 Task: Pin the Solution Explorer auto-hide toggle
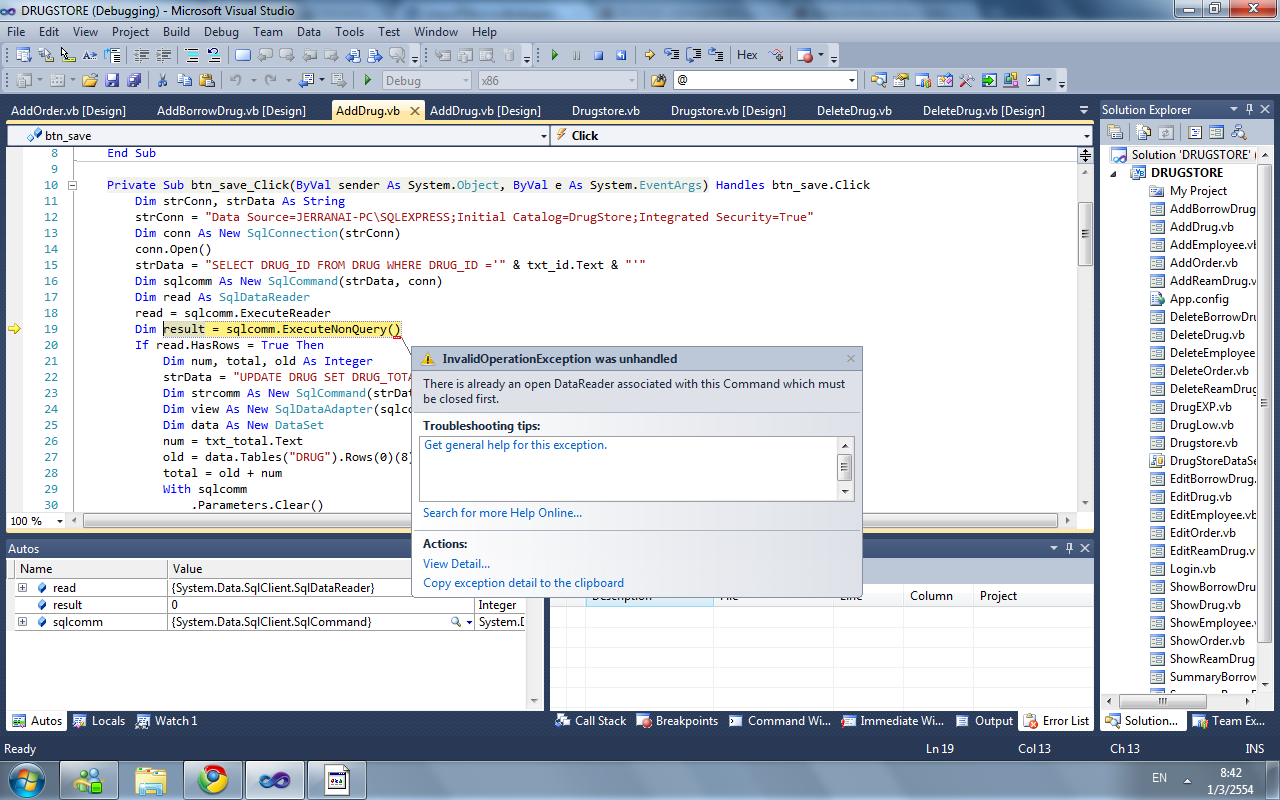coord(1250,109)
